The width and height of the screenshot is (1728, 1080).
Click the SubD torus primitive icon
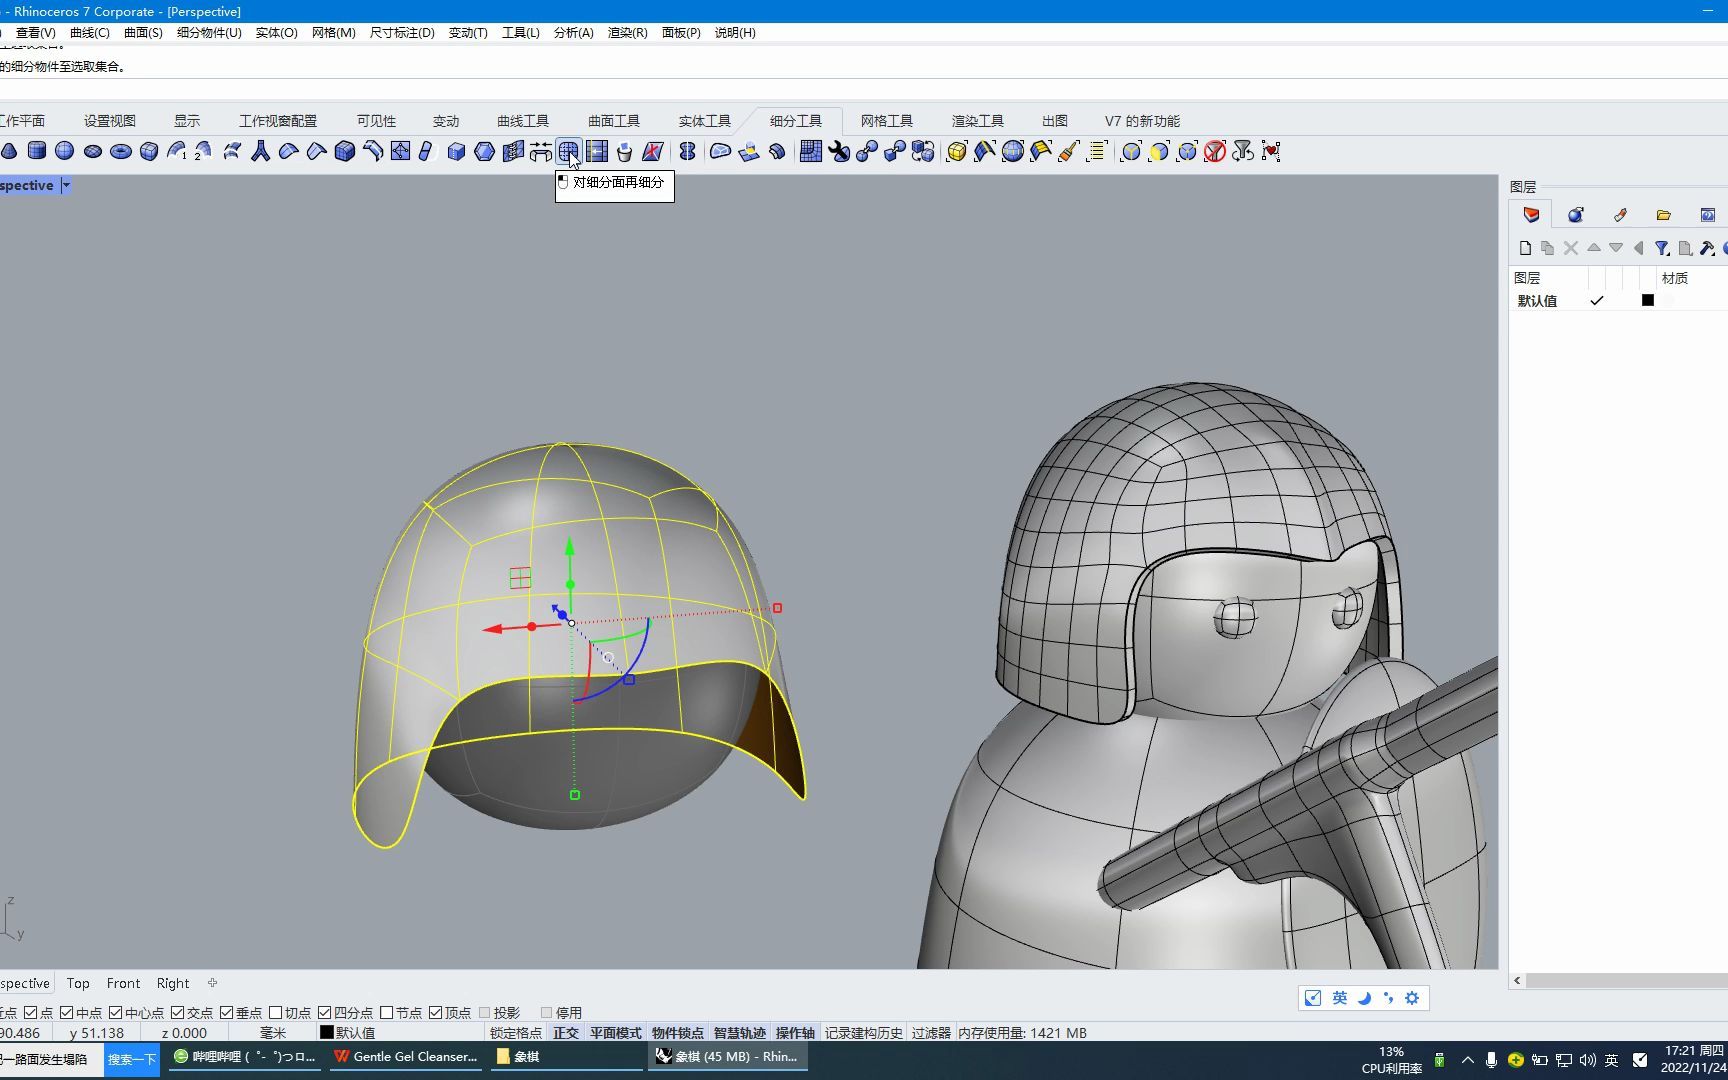click(x=121, y=151)
